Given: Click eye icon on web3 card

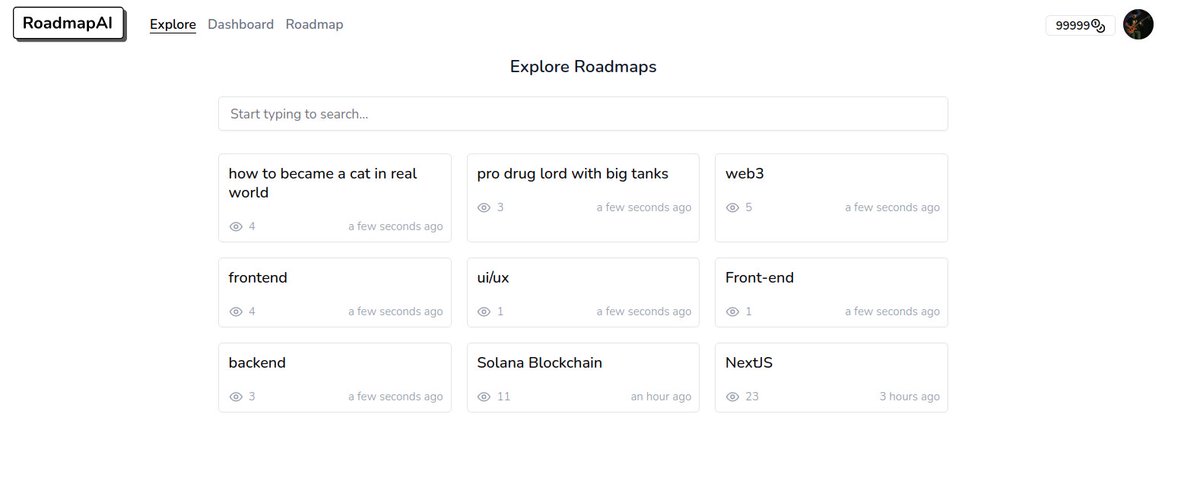Looking at the screenshot, I should [732, 207].
